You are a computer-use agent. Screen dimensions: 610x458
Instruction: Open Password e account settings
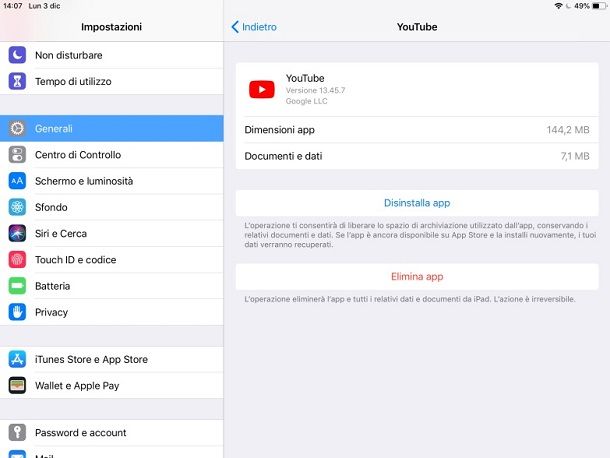tap(112, 433)
